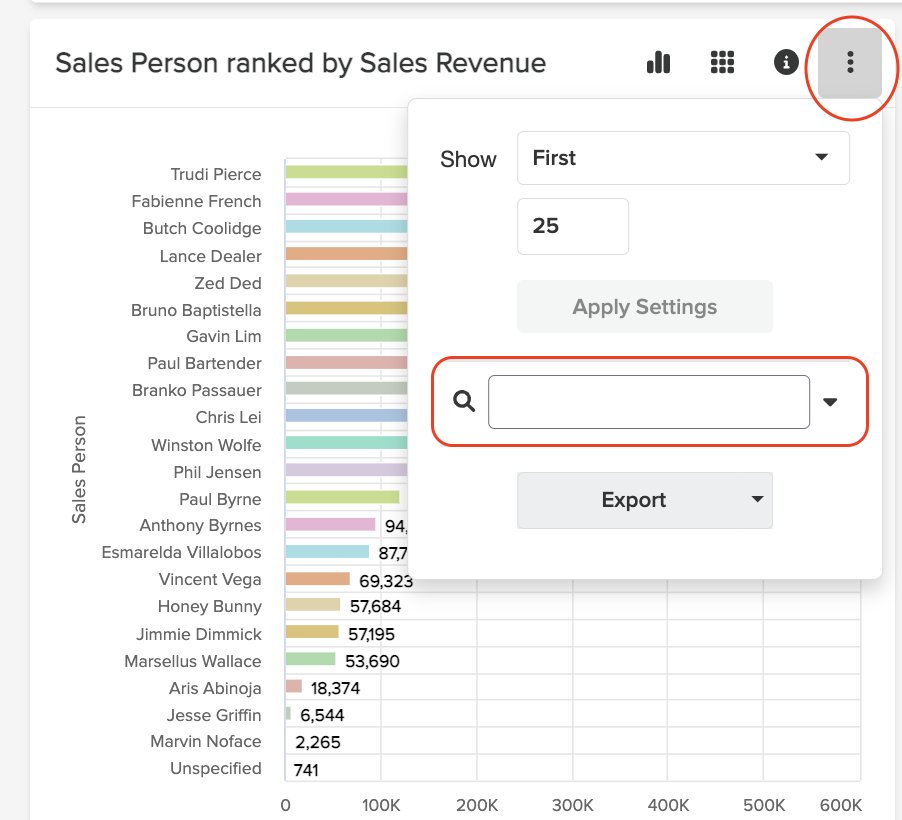This screenshot has height=820, width=902.
Task: Select the number input showing 25
Action: click(x=572, y=226)
